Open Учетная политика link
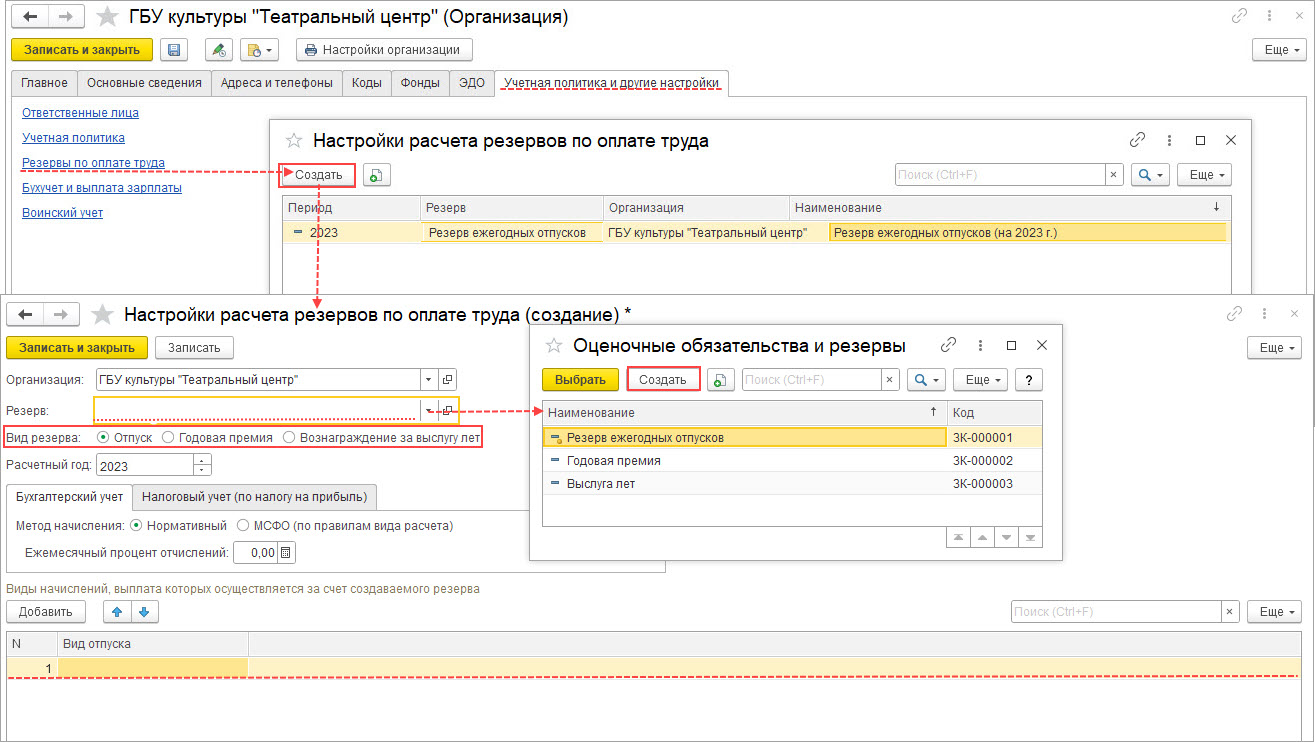Viewport: 1315px width, 742px height. (x=73, y=138)
